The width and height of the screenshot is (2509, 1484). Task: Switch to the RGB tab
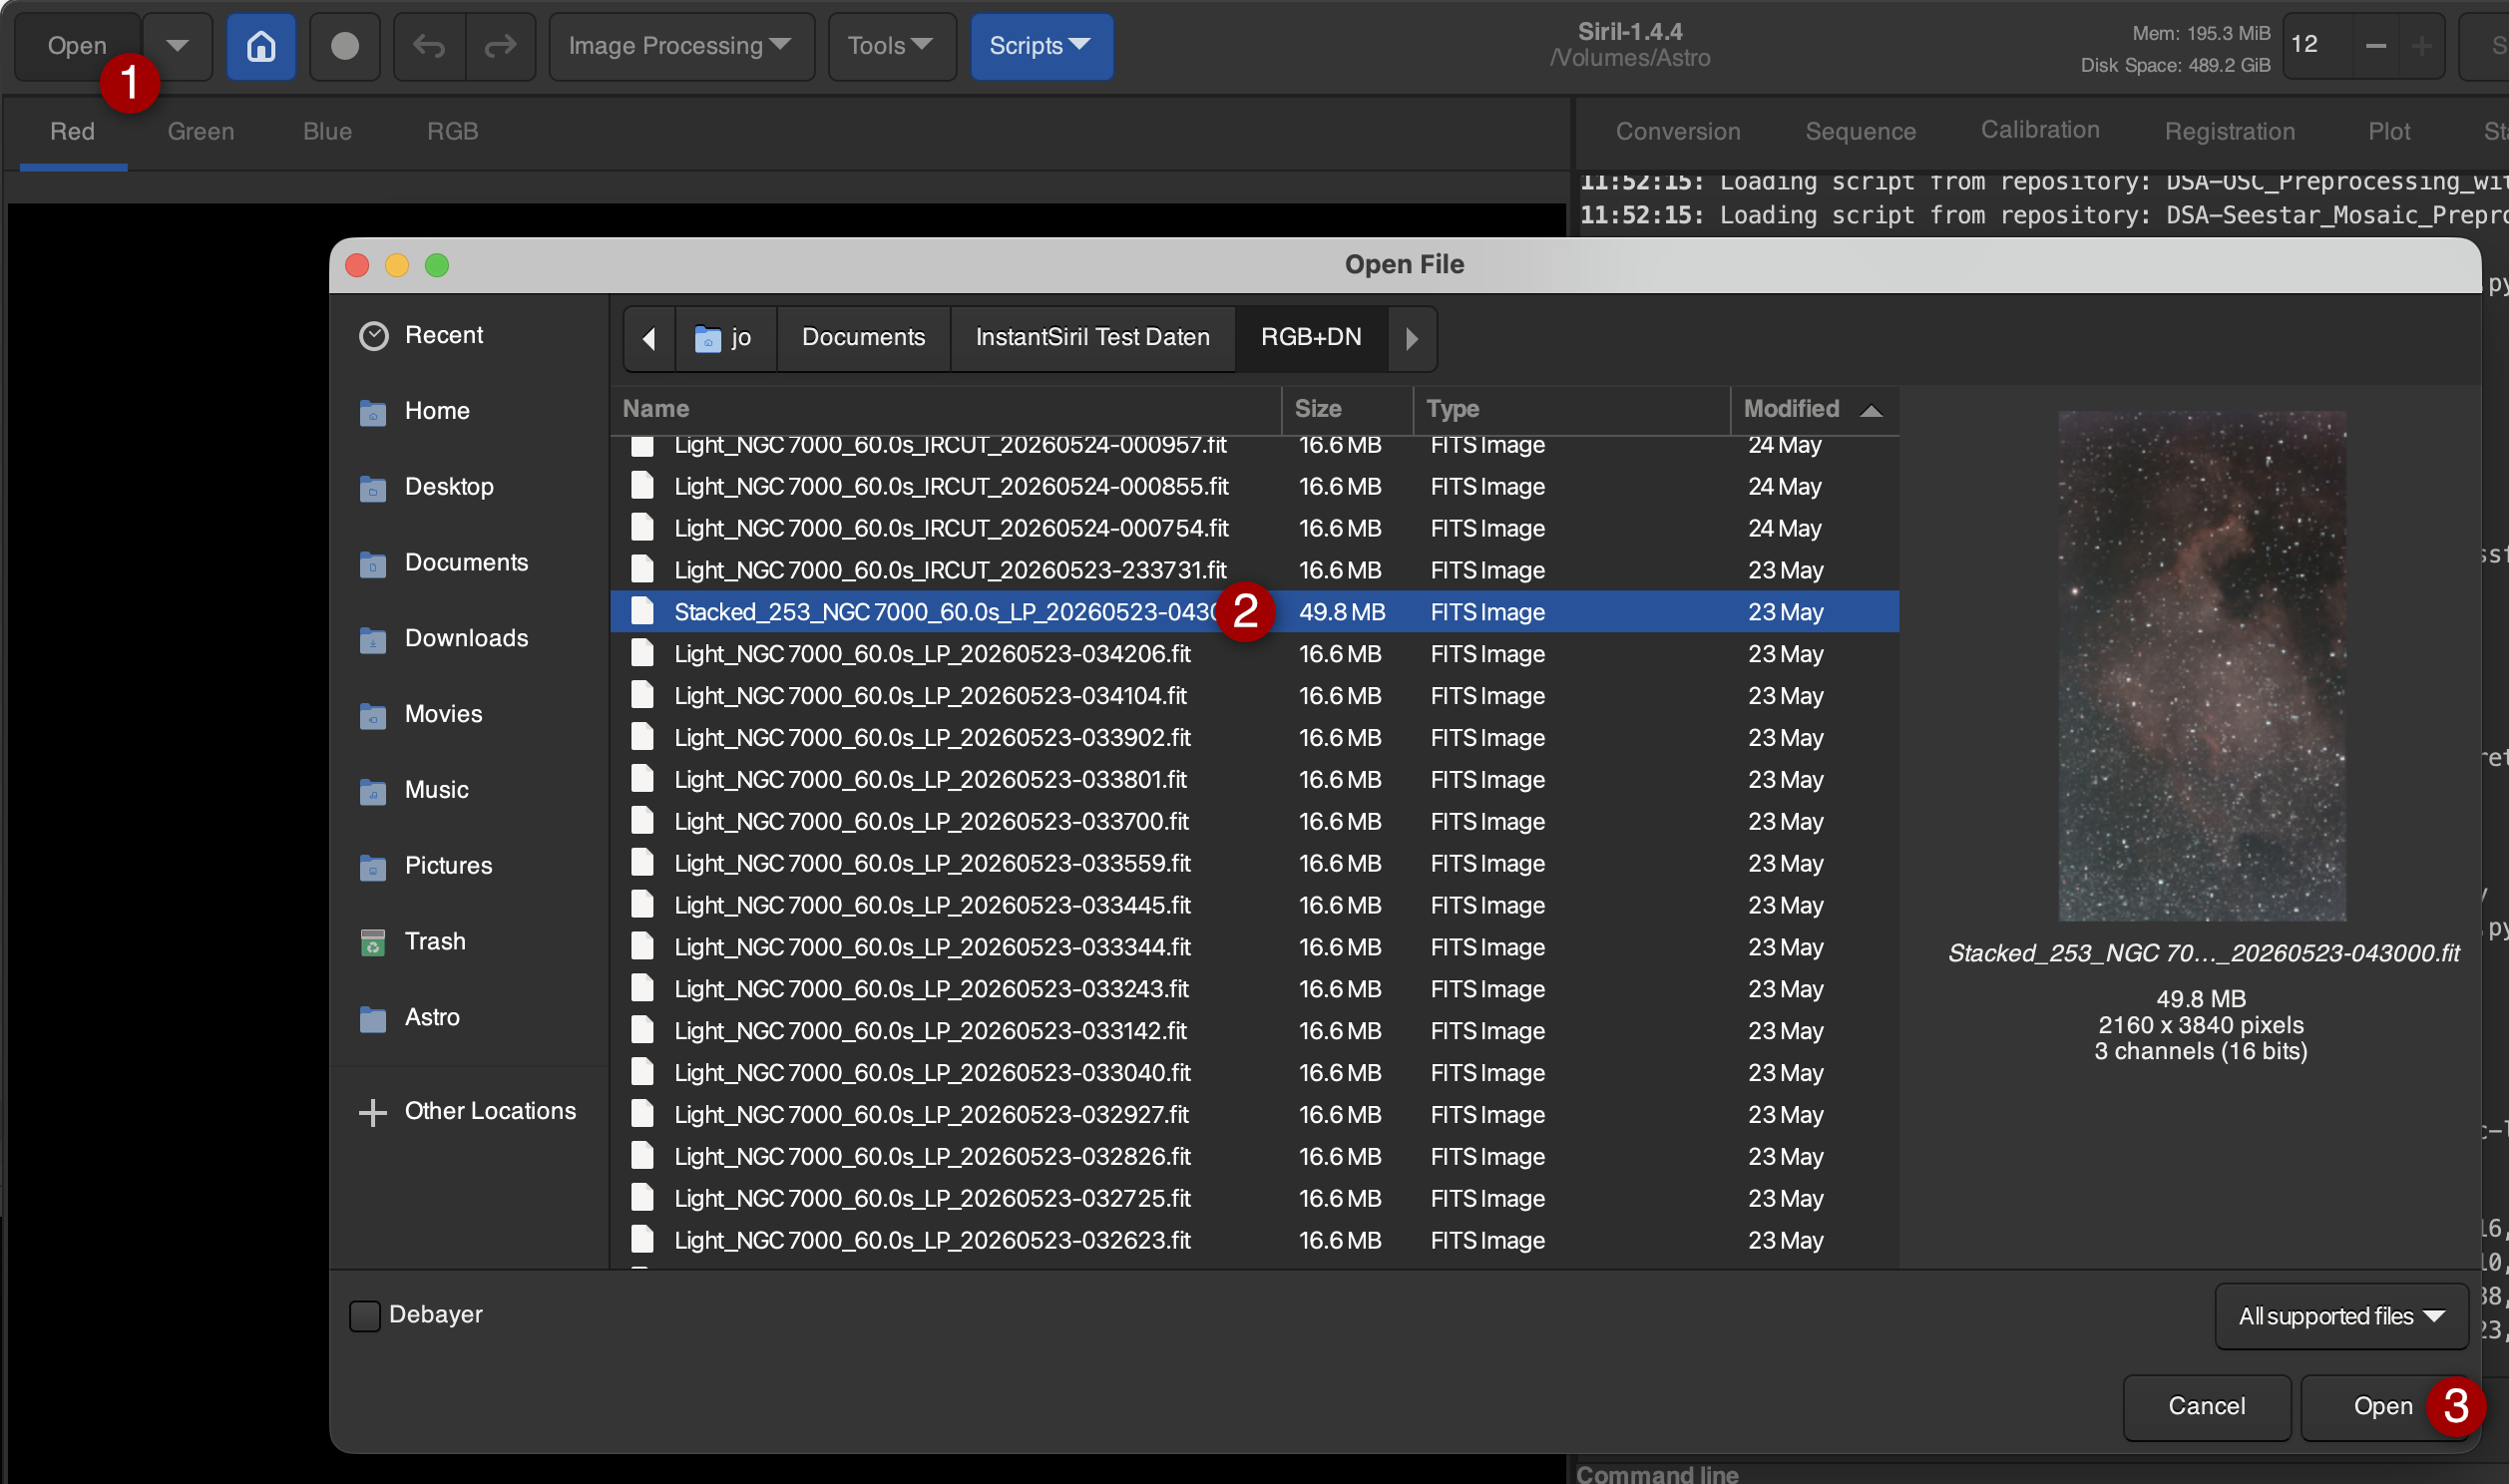point(452,131)
